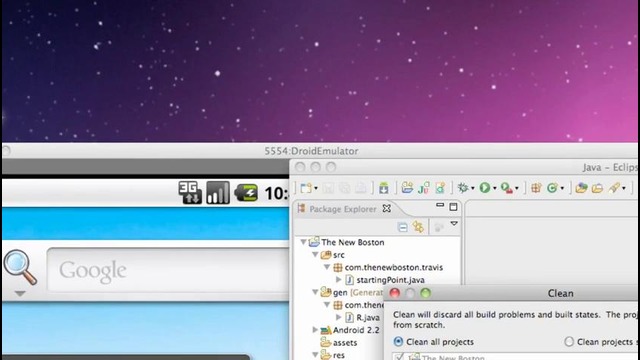The image size is (640, 360).
Task: Click the magnifying glass search icon in emulator
Action: point(20,267)
